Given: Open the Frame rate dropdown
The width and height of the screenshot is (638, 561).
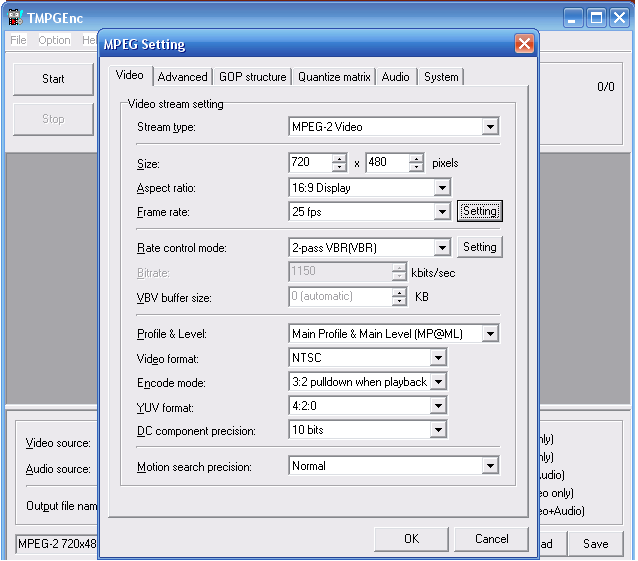Looking at the screenshot, I should pos(442,212).
